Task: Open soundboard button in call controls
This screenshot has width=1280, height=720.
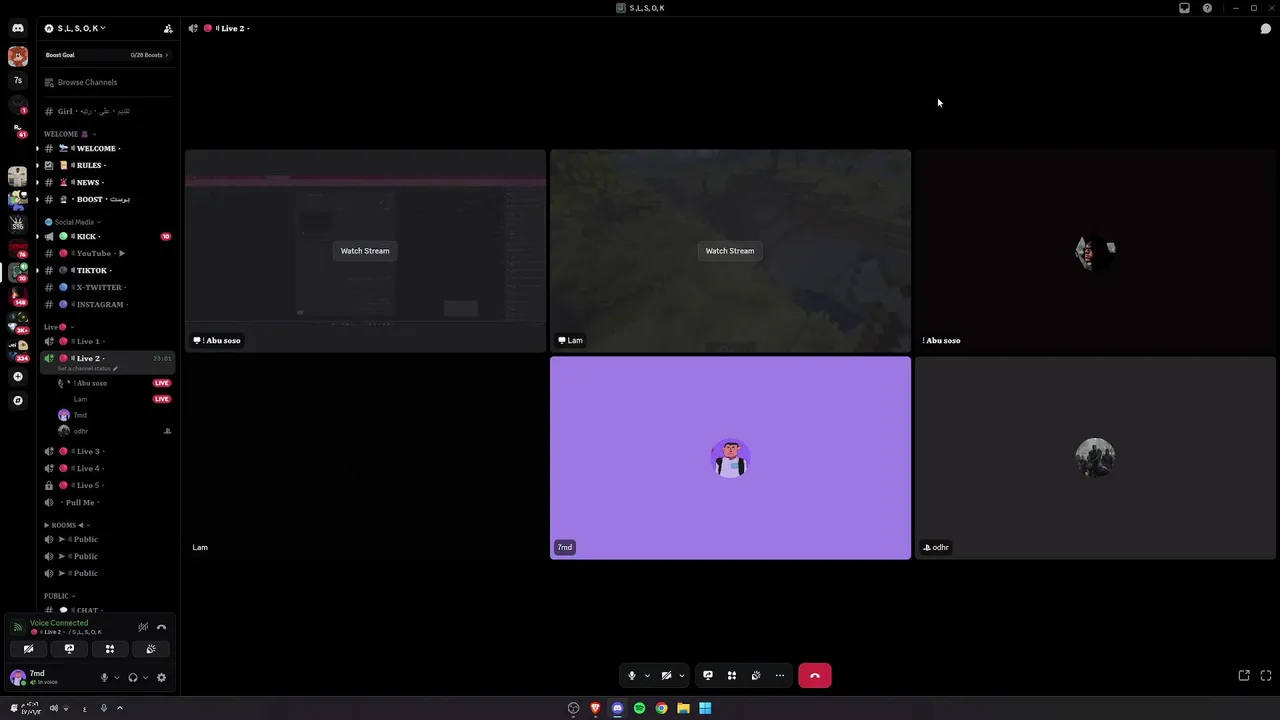Action: point(755,676)
